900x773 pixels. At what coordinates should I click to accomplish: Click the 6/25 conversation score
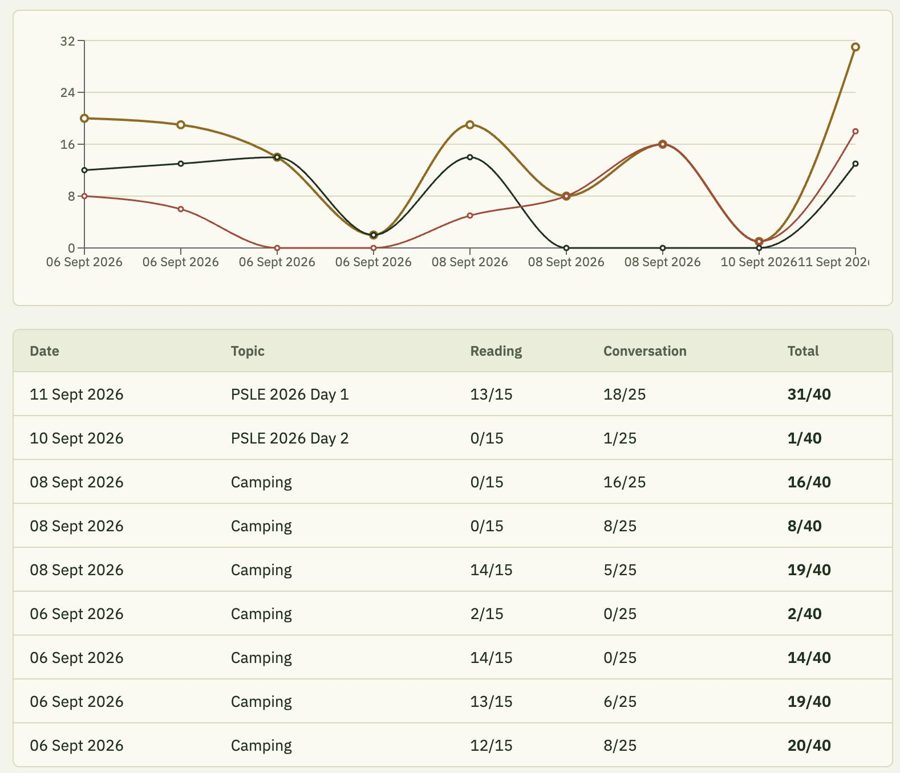[619, 702]
